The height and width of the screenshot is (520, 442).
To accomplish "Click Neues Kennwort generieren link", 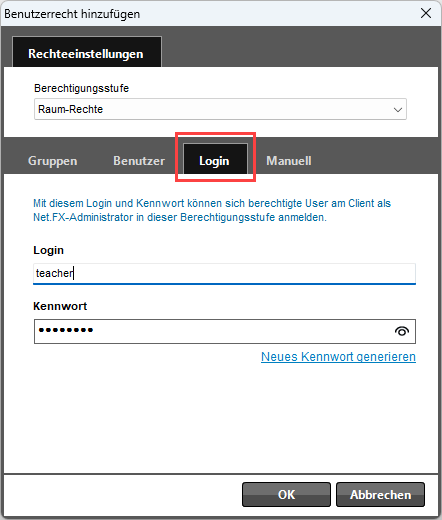I will (x=338, y=357).
